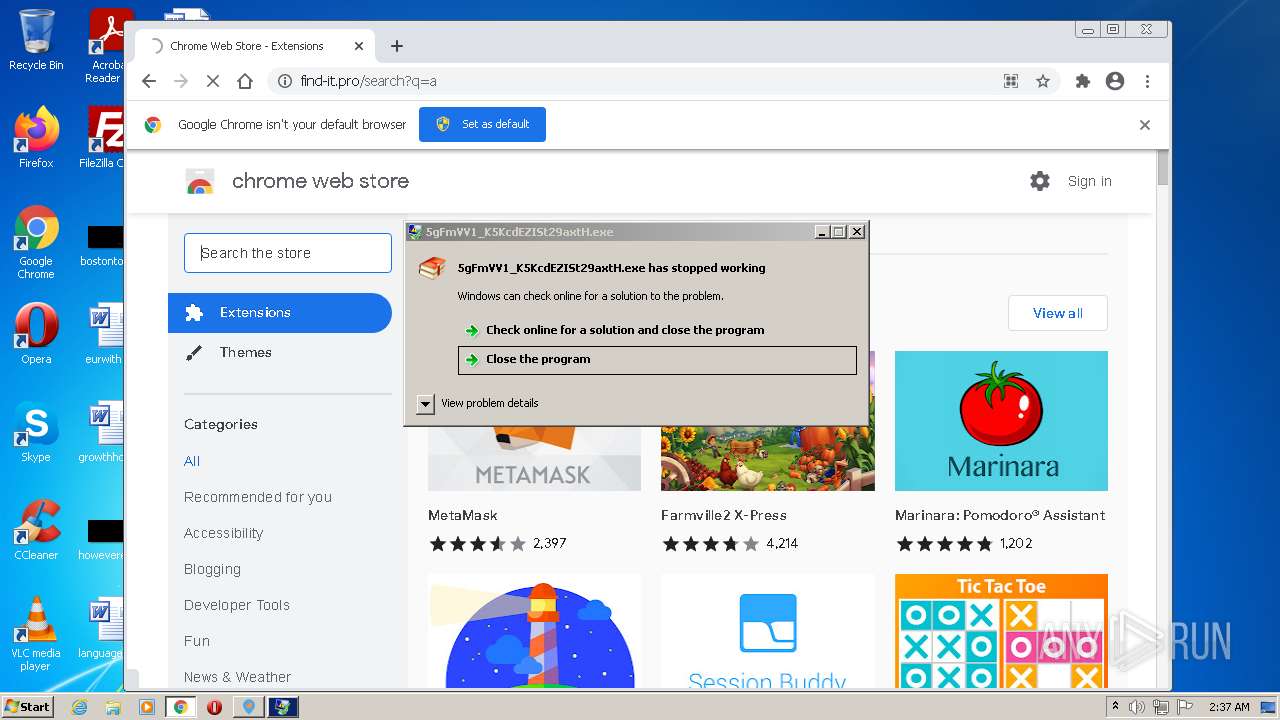View site information icon beside the URL
The height and width of the screenshot is (720, 1280).
(284, 81)
